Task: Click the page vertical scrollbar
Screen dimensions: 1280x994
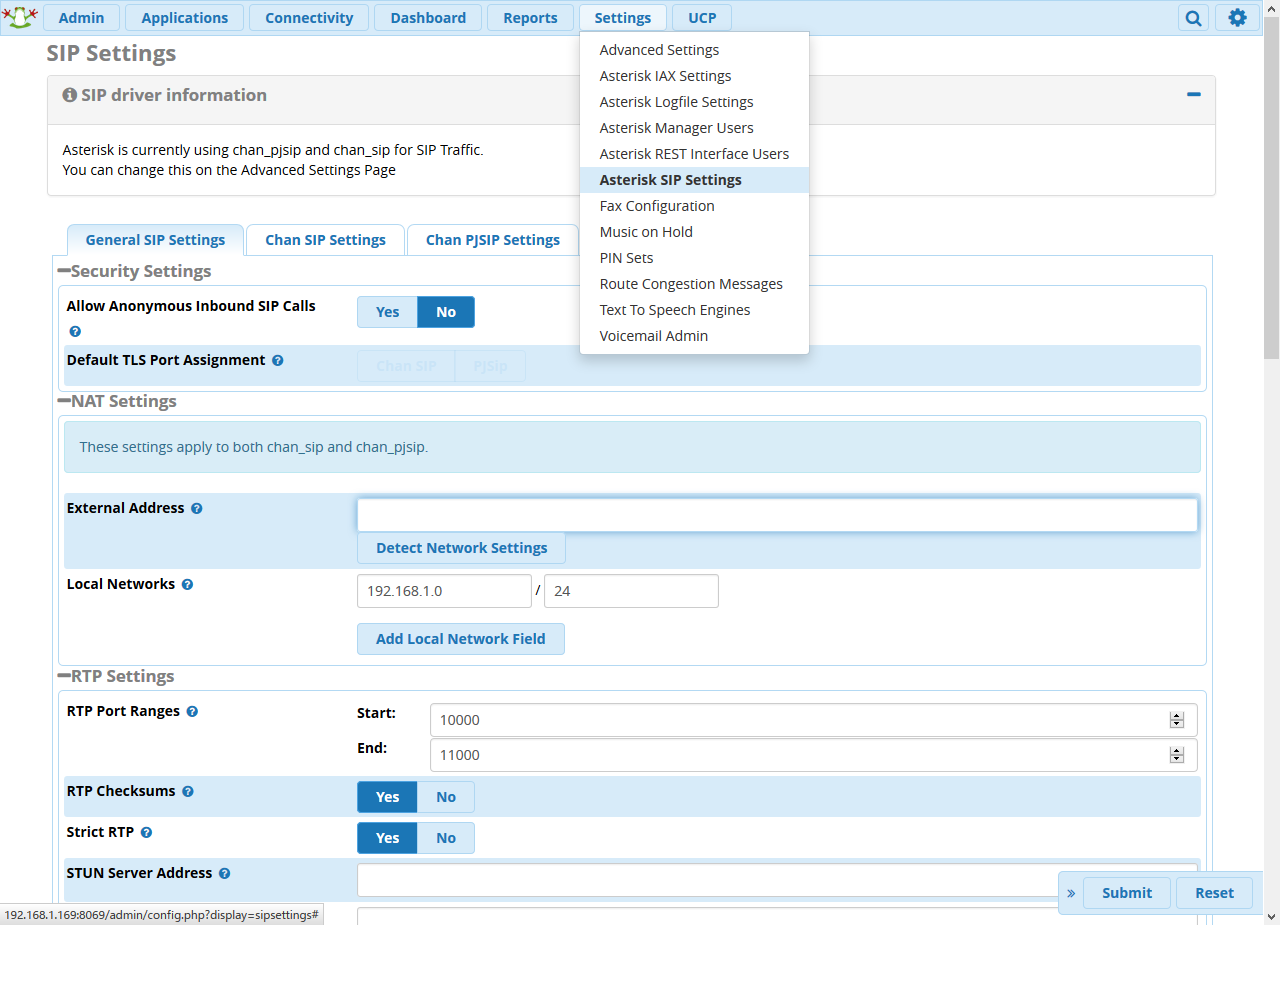Action: (1271, 189)
